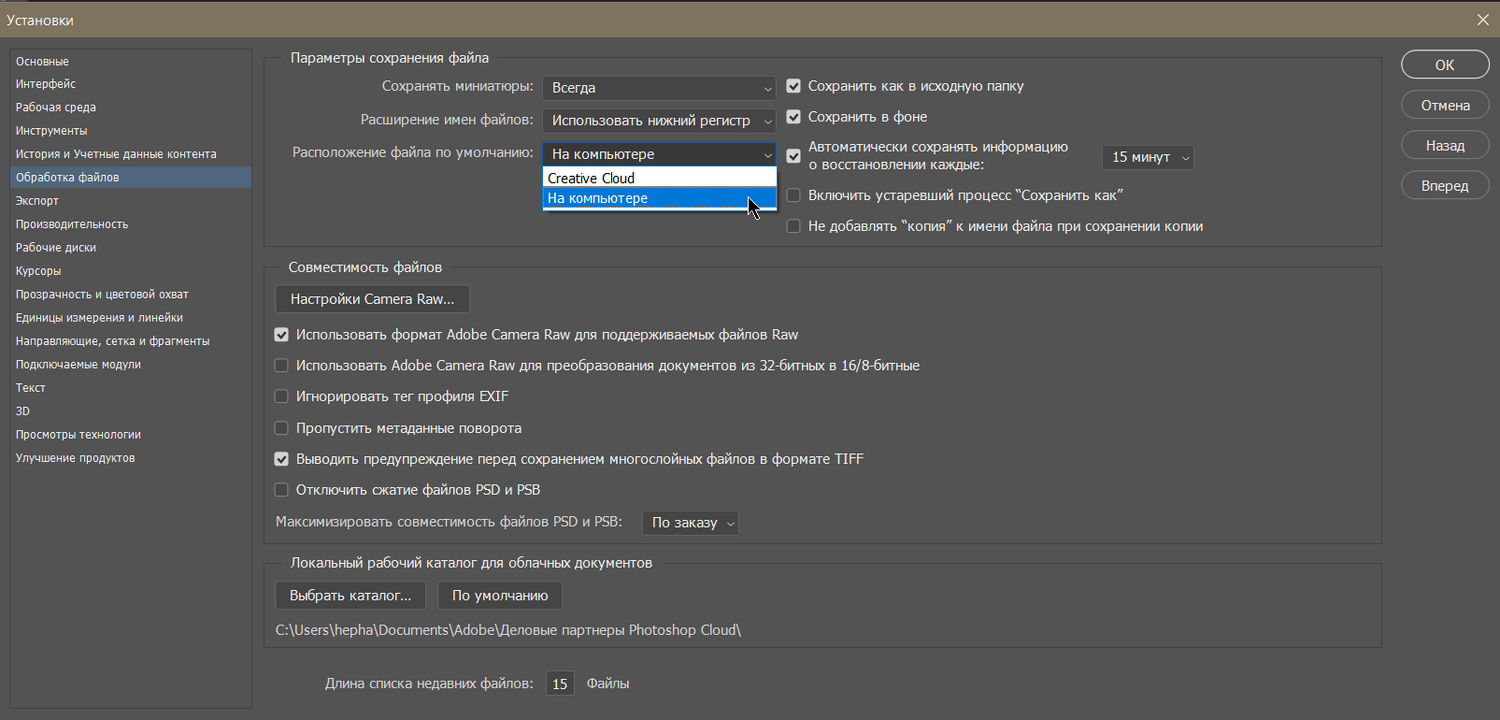Screen dimensions: 1500x720
Task: Choose Creative Cloud from the dropdown list
Action: [x=659, y=178]
